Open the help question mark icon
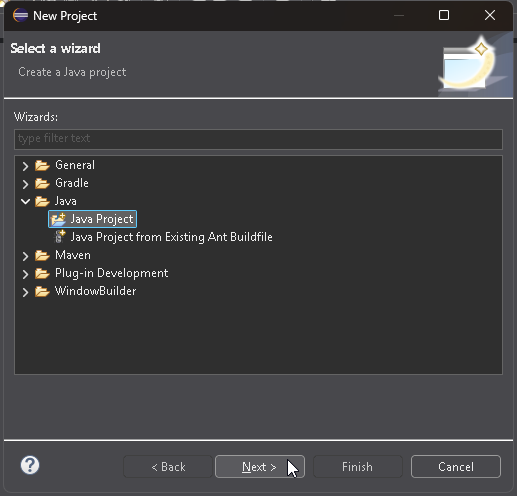This screenshot has width=517, height=496. click(30, 465)
